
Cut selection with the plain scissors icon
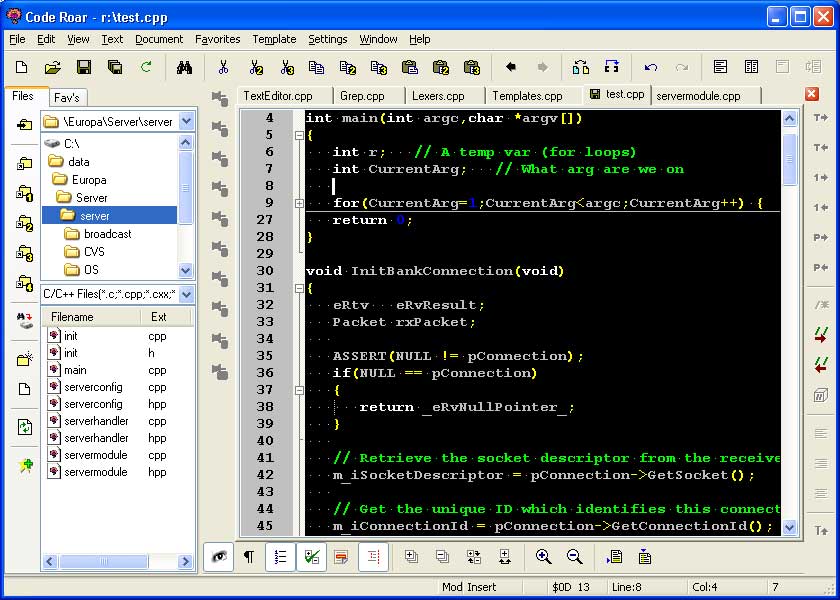coord(223,67)
